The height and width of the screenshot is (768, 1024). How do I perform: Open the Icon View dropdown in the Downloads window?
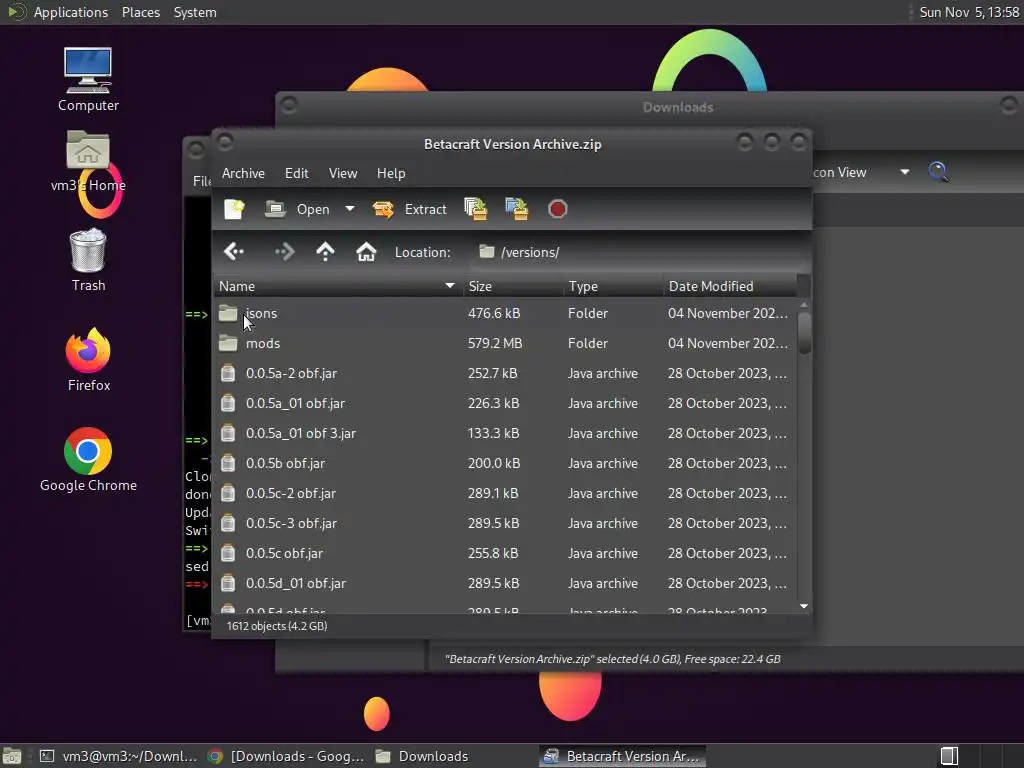[904, 172]
